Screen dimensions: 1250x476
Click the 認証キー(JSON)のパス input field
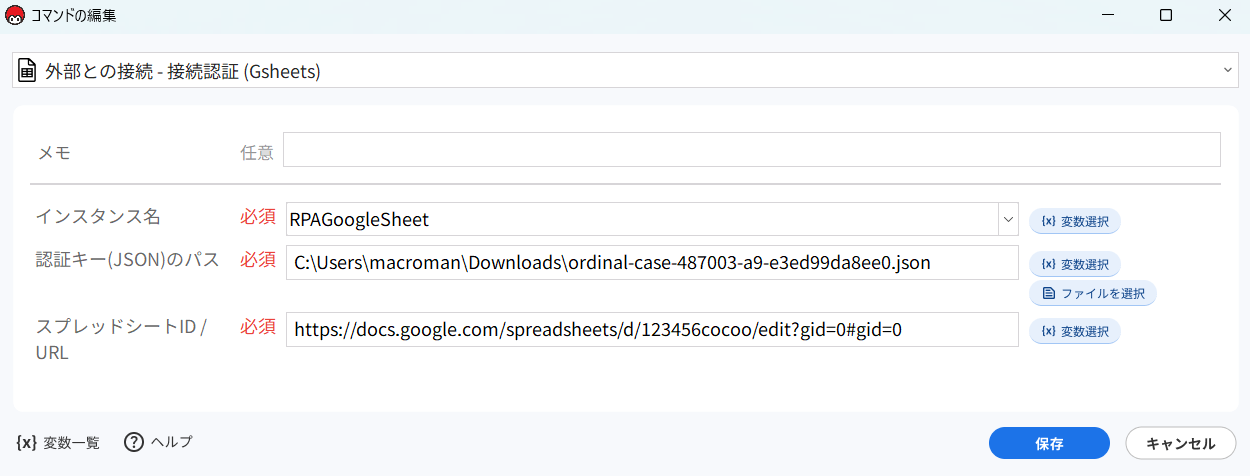[x=651, y=263]
